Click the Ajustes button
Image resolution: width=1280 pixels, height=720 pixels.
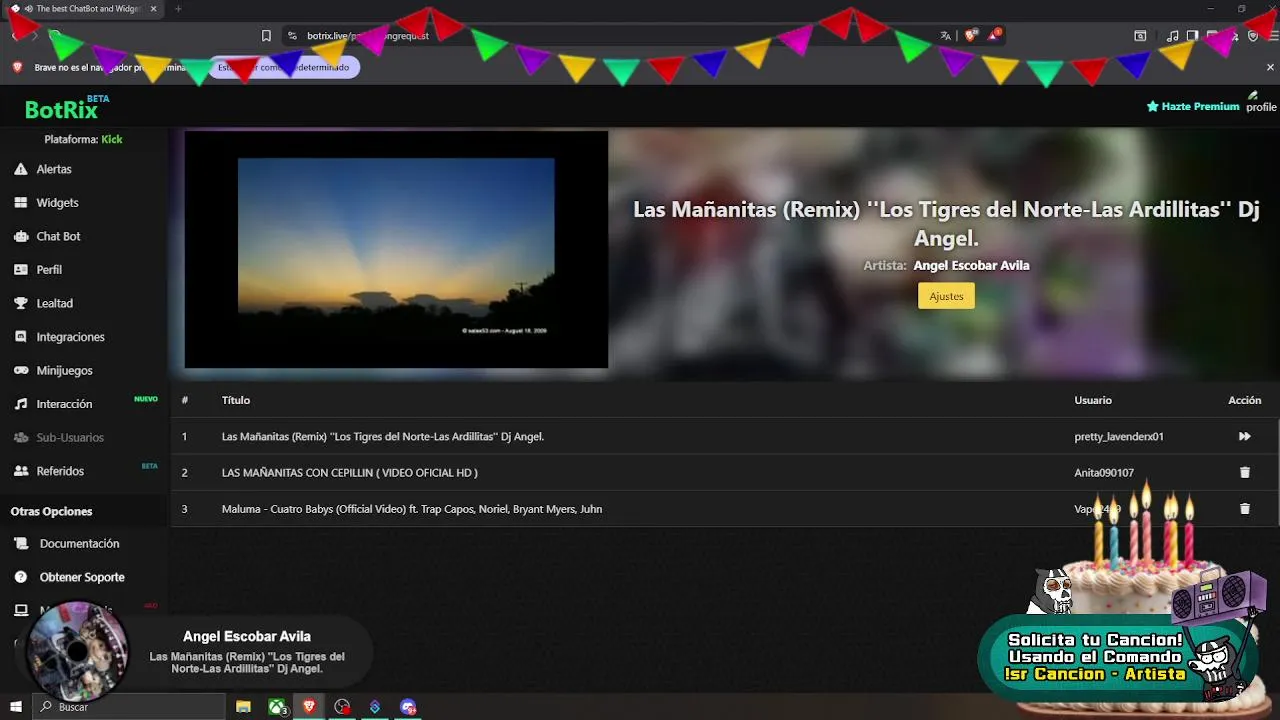[946, 296]
